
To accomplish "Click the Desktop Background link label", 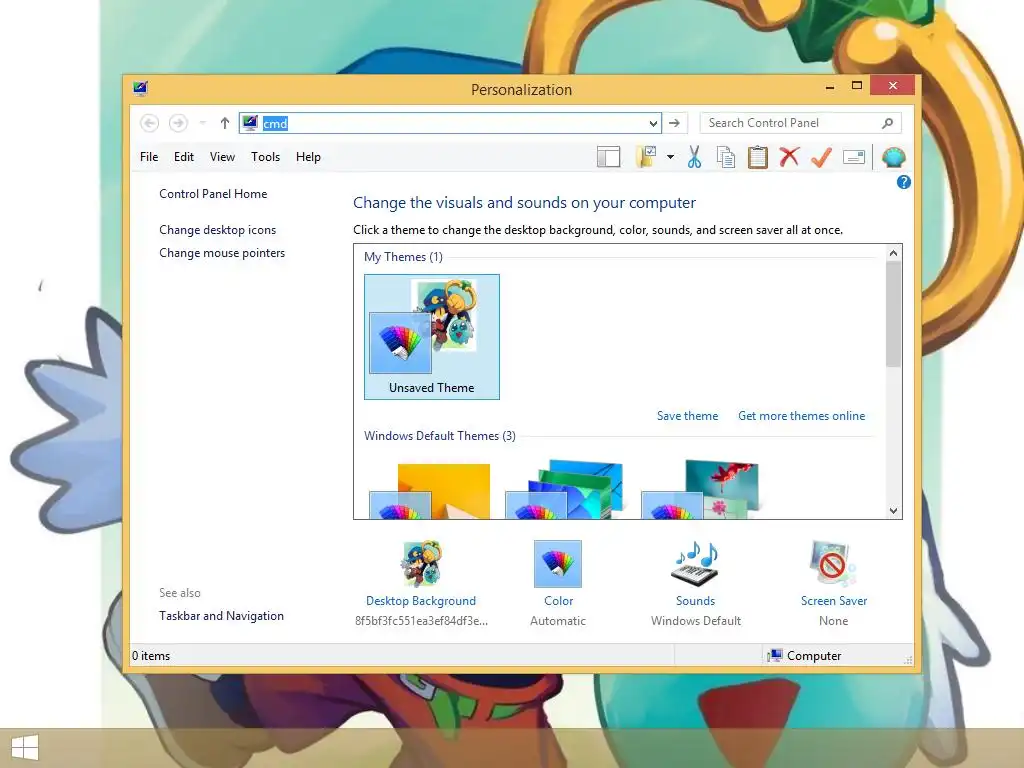I will click(421, 601).
